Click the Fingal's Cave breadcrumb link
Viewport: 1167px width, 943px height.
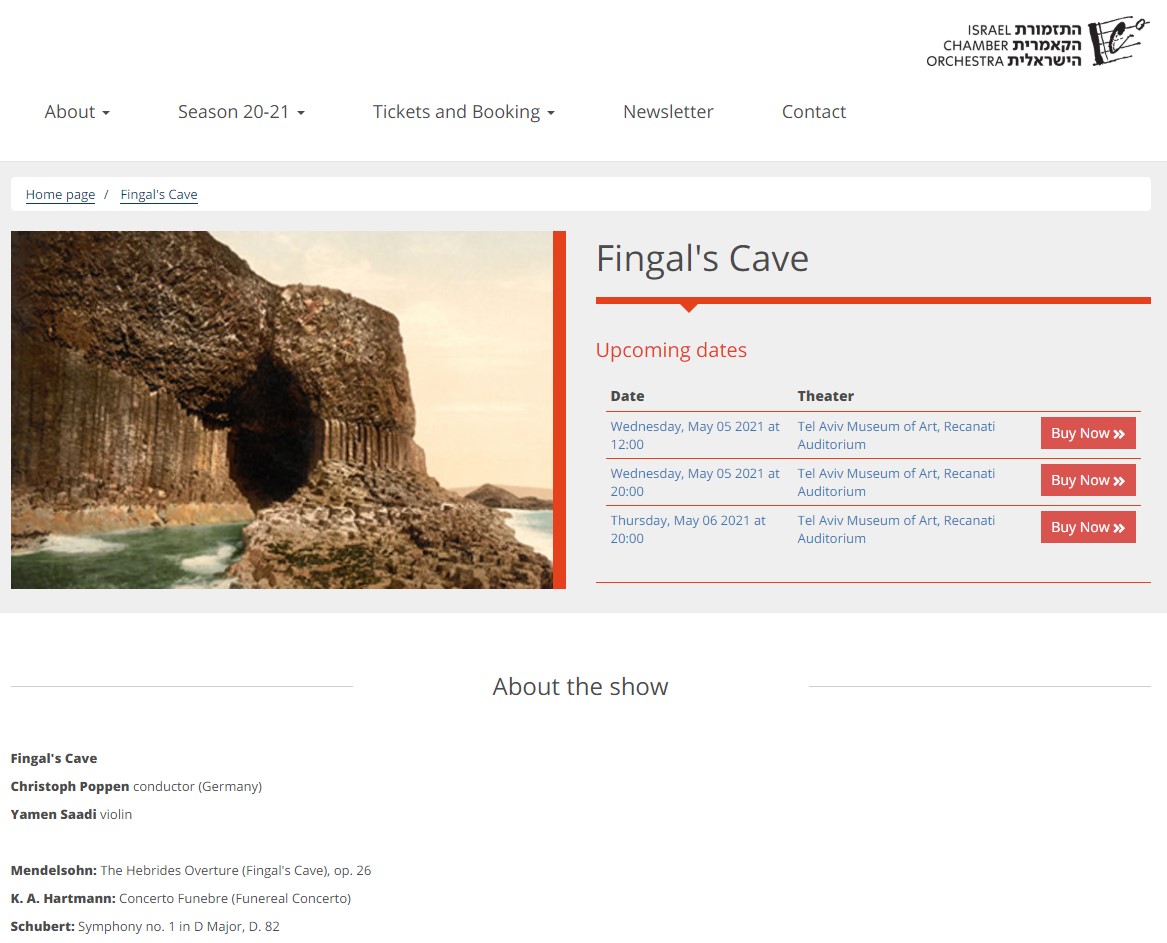tap(159, 195)
